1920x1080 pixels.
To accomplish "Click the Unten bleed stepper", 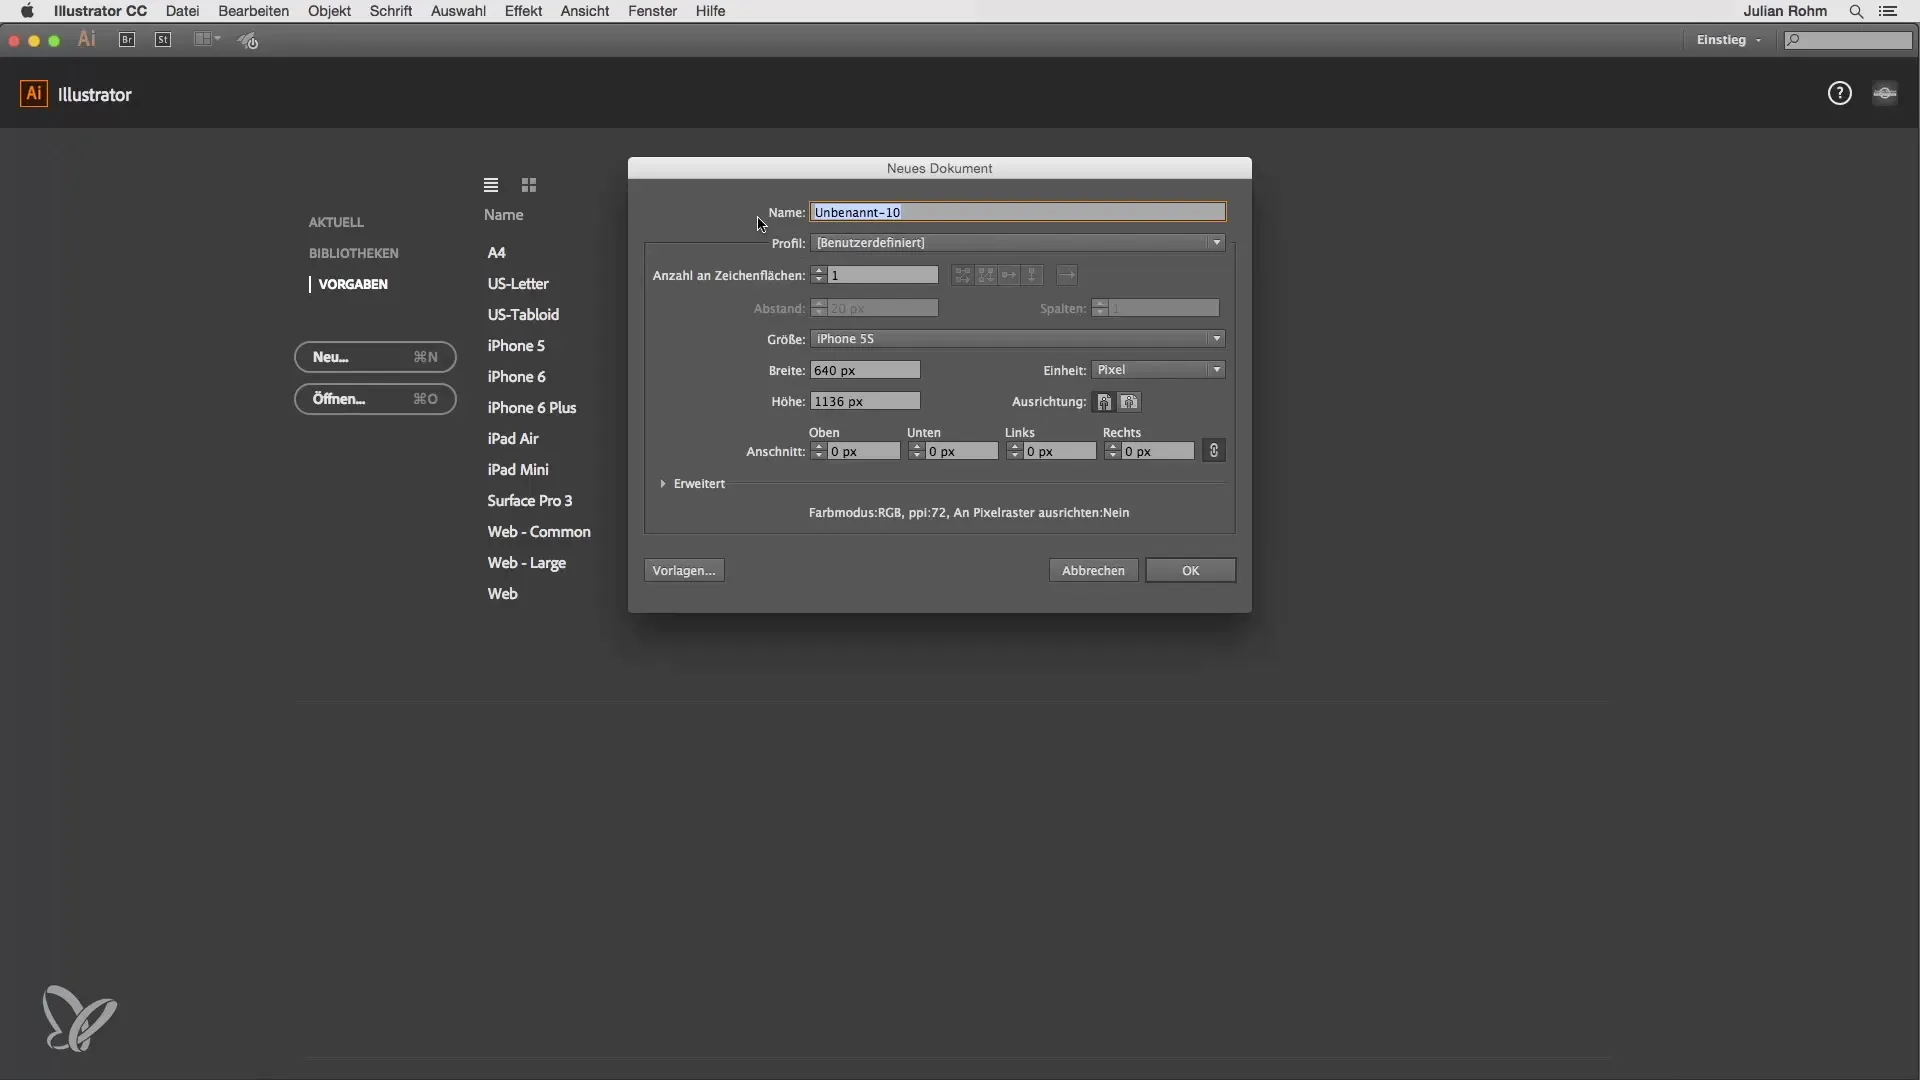I will tap(917, 451).
